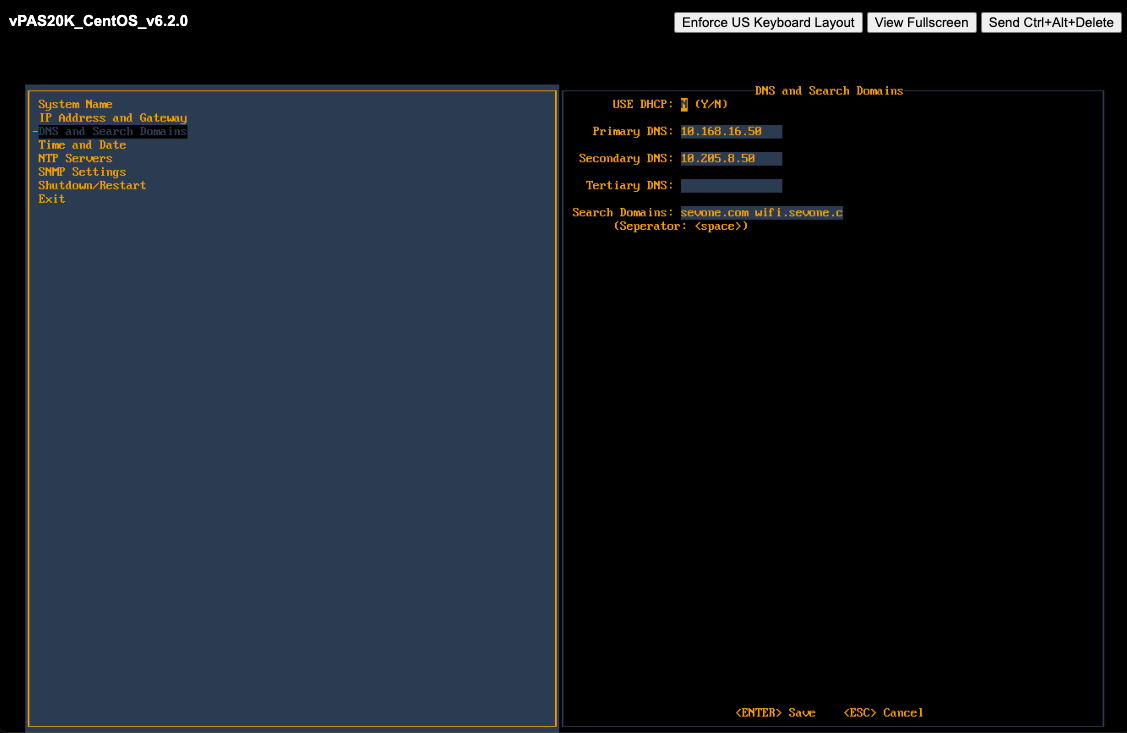The width and height of the screenshot is (1127, 733).
Task: Click the (Seperator: <space>) hint text
Action: 681,226
